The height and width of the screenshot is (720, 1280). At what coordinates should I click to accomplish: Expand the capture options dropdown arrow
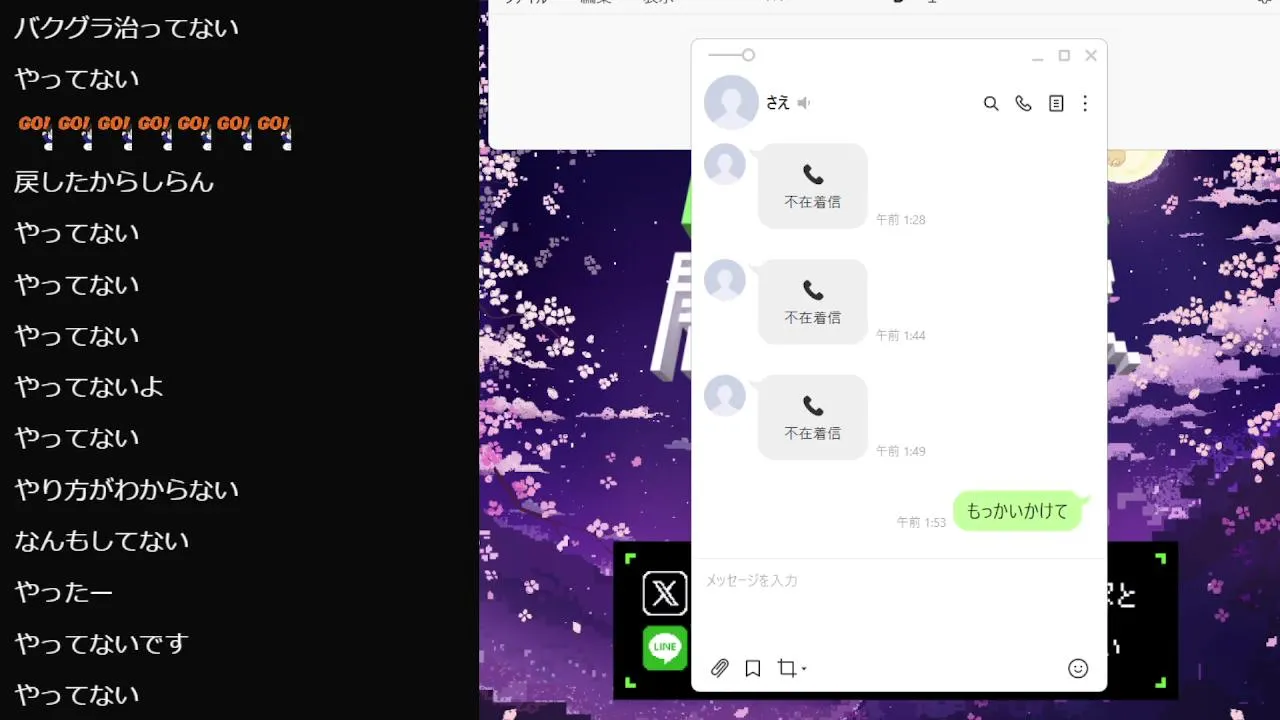pyautogui.click(x=804, y=669)
